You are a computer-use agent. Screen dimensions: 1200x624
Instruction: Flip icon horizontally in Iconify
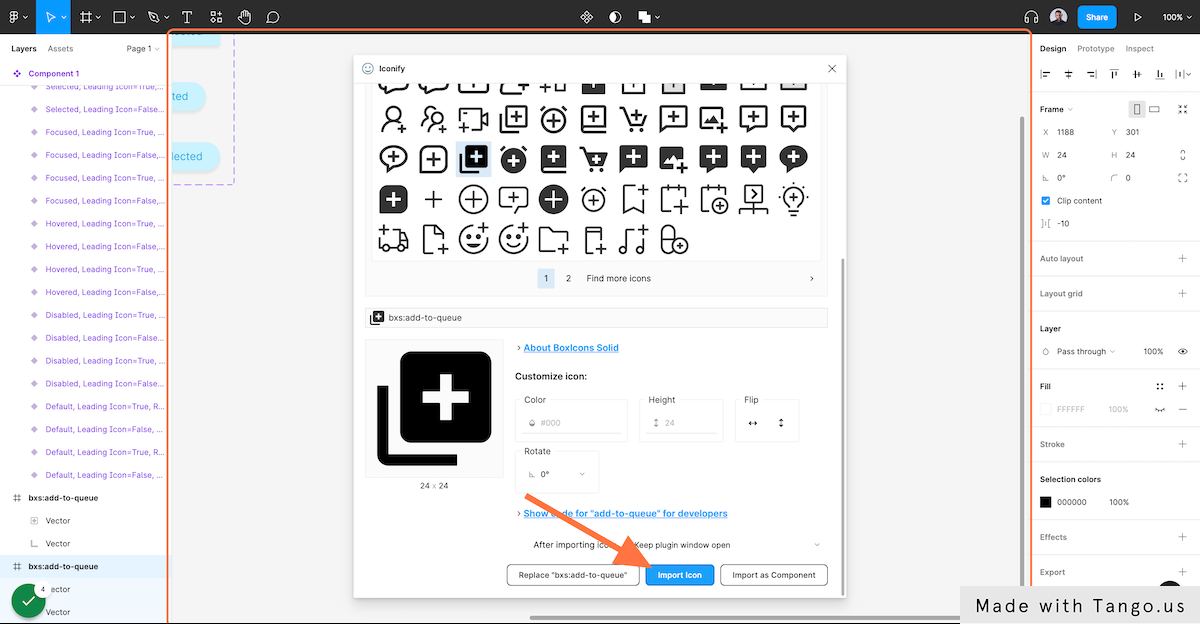tap(753, 423)
